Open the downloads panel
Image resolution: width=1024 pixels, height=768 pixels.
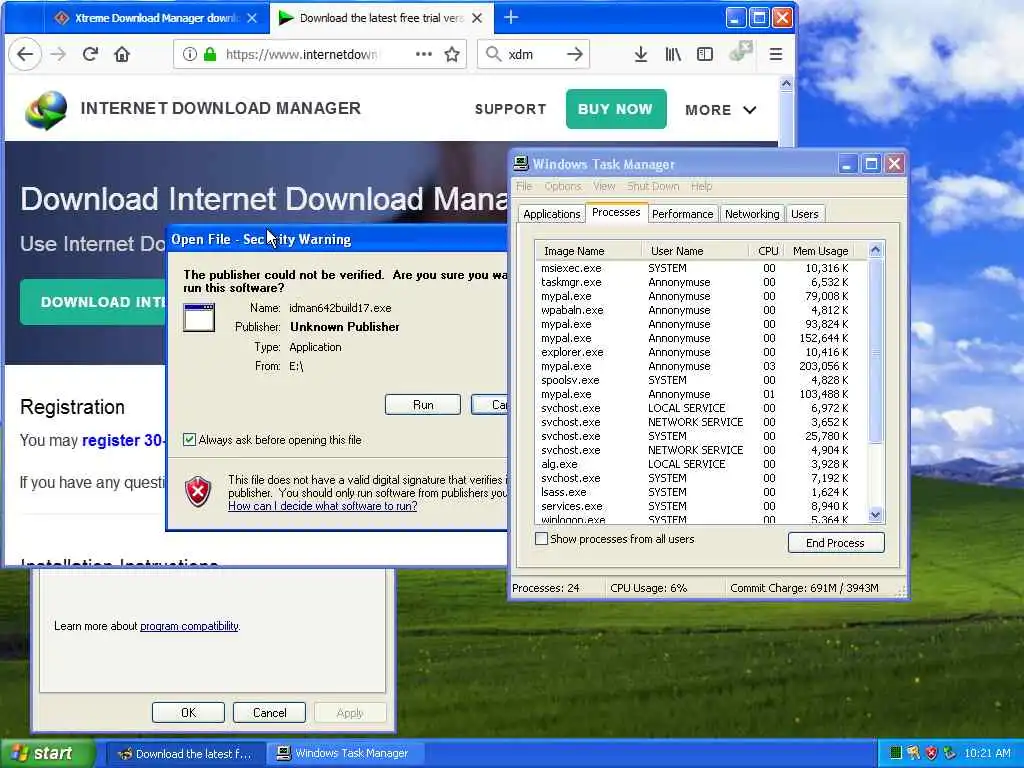click(x=641, y=54)
